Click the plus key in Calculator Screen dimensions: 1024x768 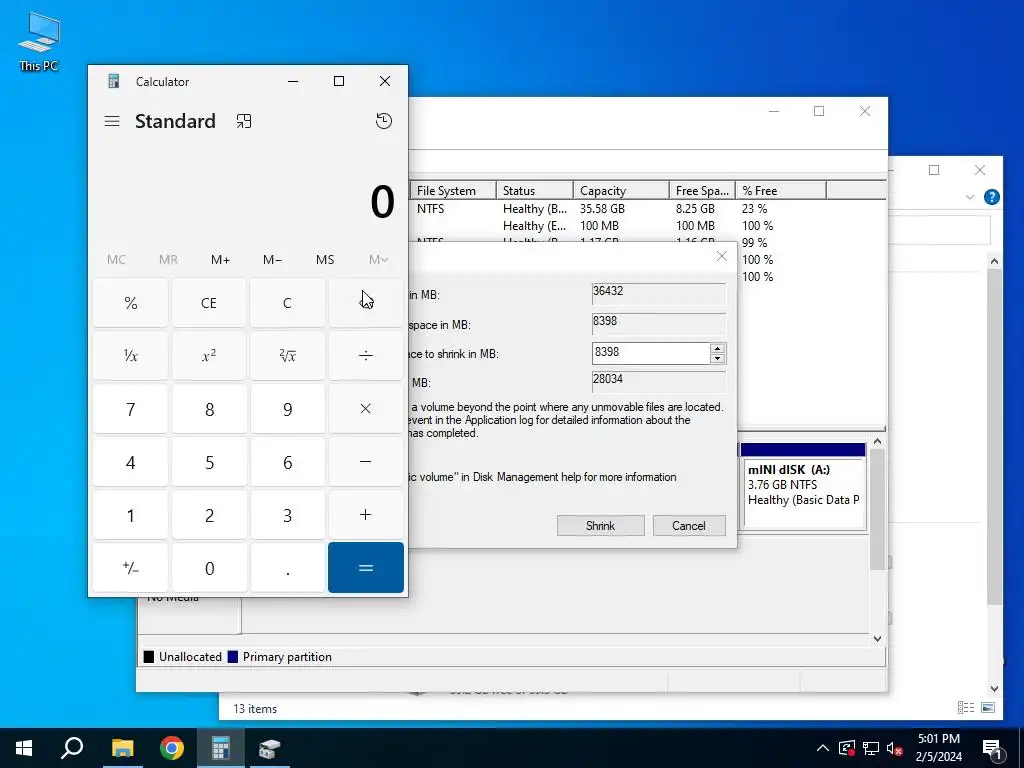pyautogui.click(x=366, y=515)
